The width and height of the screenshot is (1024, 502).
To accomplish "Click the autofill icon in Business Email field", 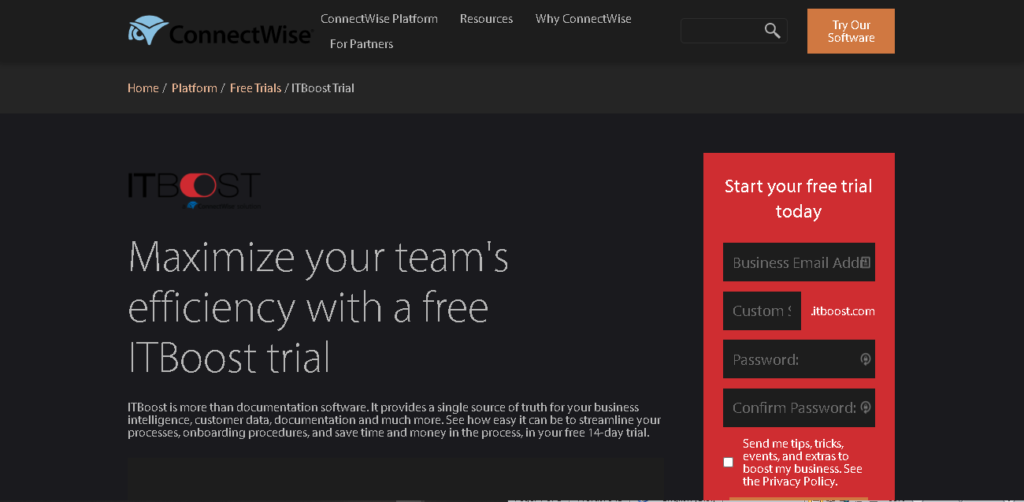I will [x=865, y=262].
